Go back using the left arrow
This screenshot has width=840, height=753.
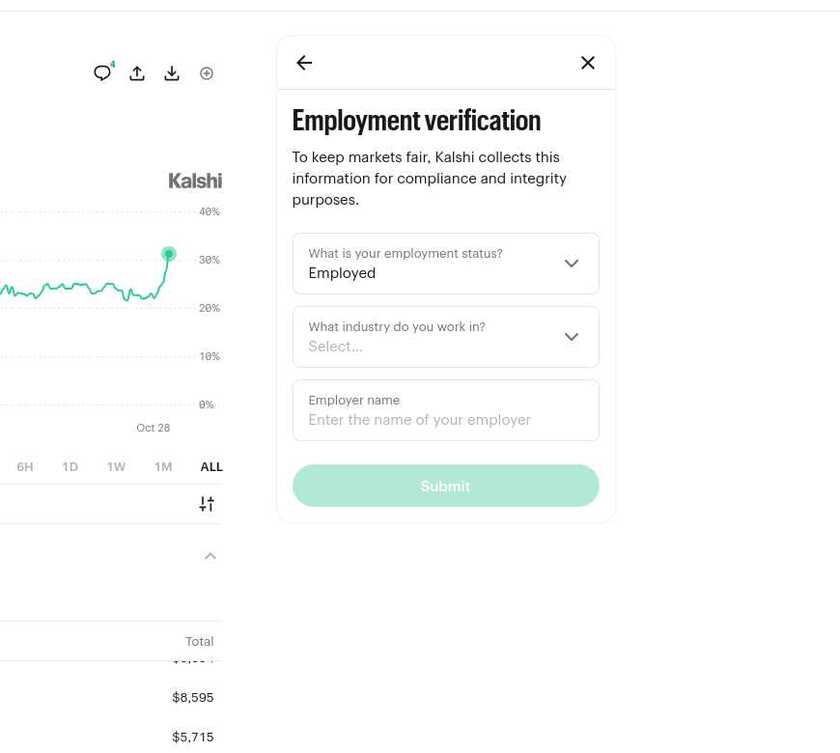(x=304, y=63)
